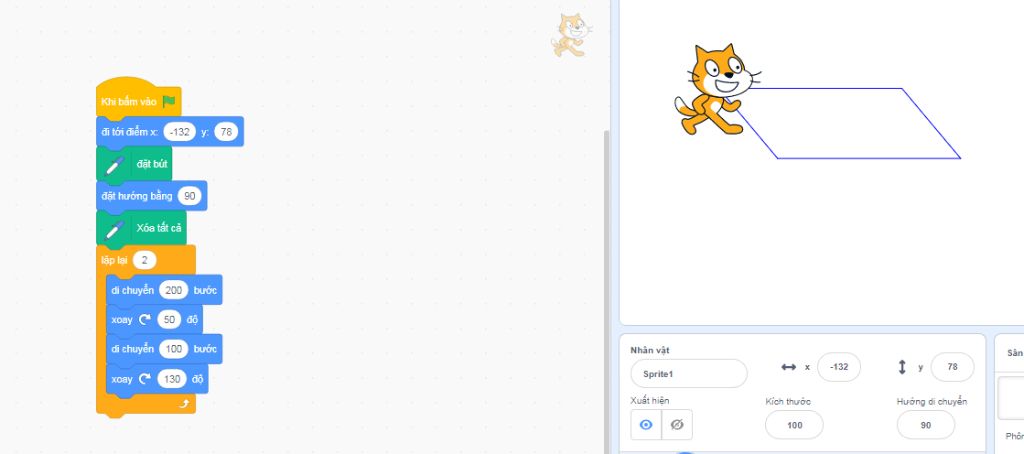The height and width of the screenshot is (454, 1024).
Task: Edit the y value 78 in go-to block
Action: point(226,132)
